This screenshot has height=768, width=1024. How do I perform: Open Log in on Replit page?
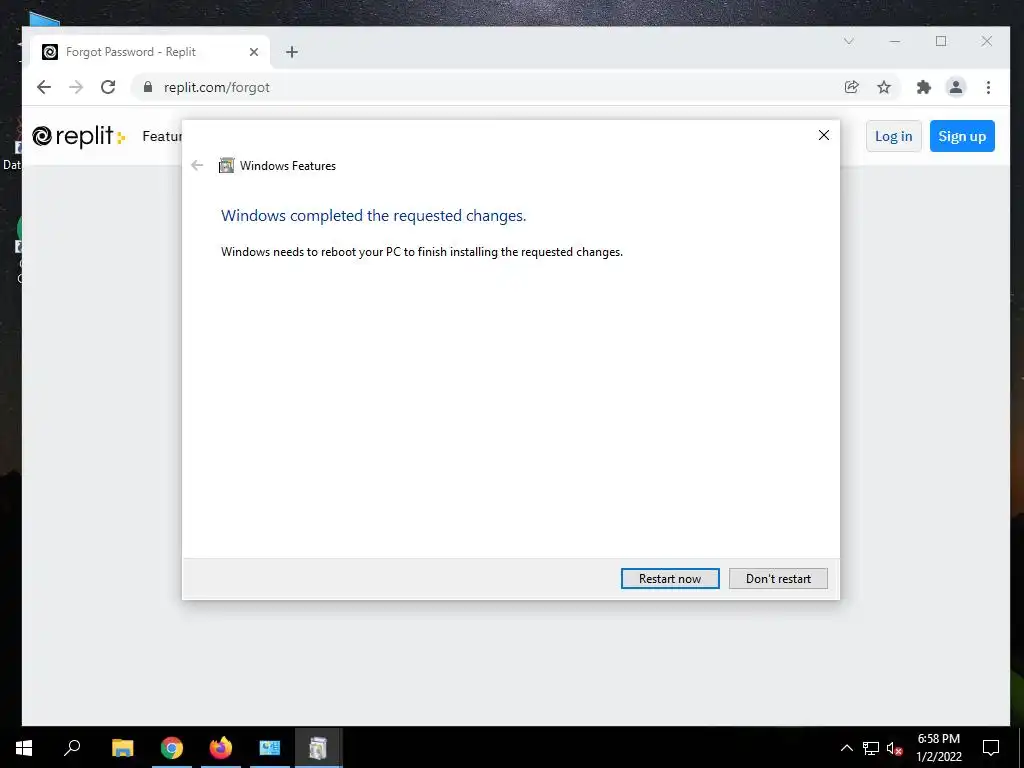coord(893,136)
